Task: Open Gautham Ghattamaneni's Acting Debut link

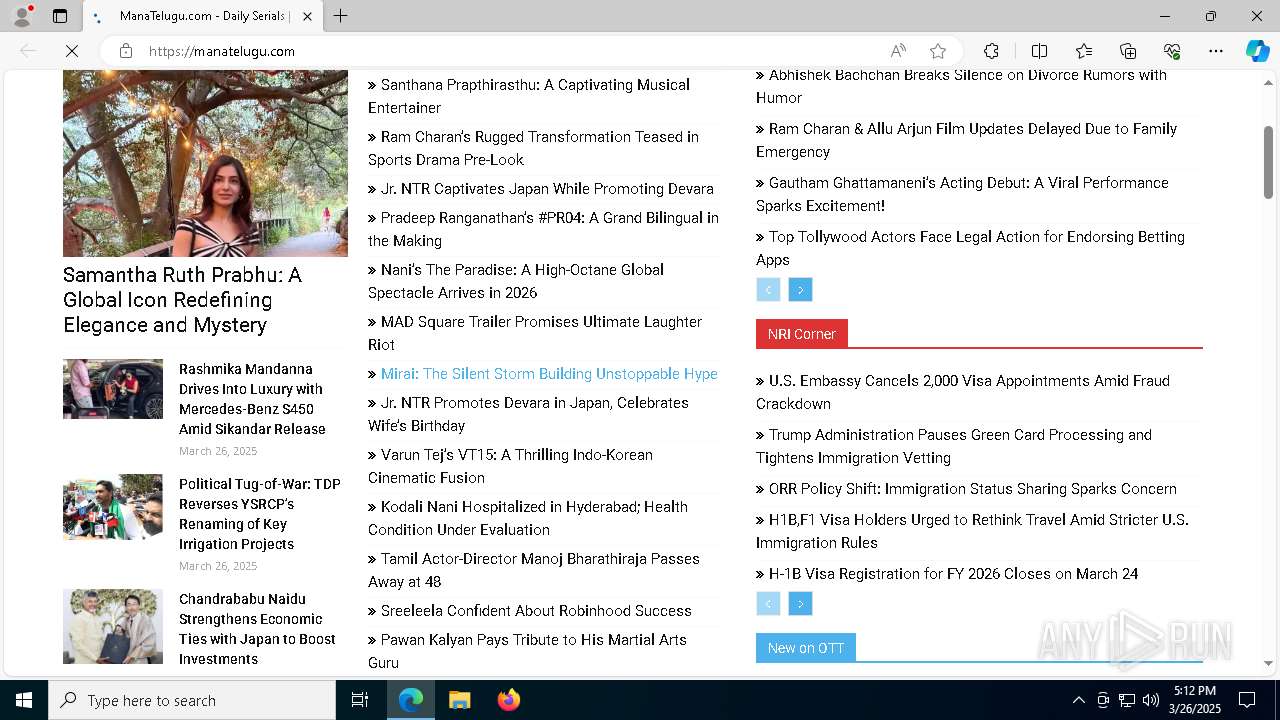Action: click(x=962, y=194)
